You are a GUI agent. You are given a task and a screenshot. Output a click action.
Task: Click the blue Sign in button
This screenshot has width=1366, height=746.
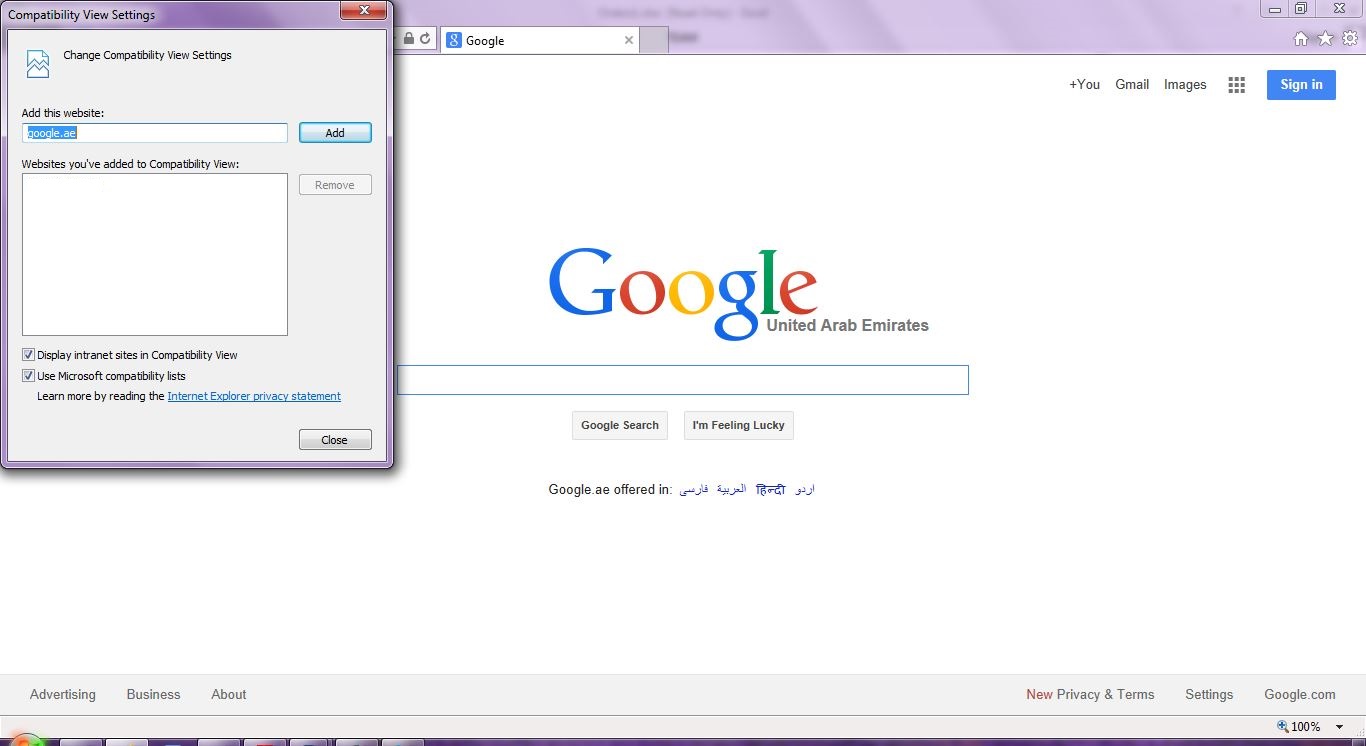(1301, 85)
